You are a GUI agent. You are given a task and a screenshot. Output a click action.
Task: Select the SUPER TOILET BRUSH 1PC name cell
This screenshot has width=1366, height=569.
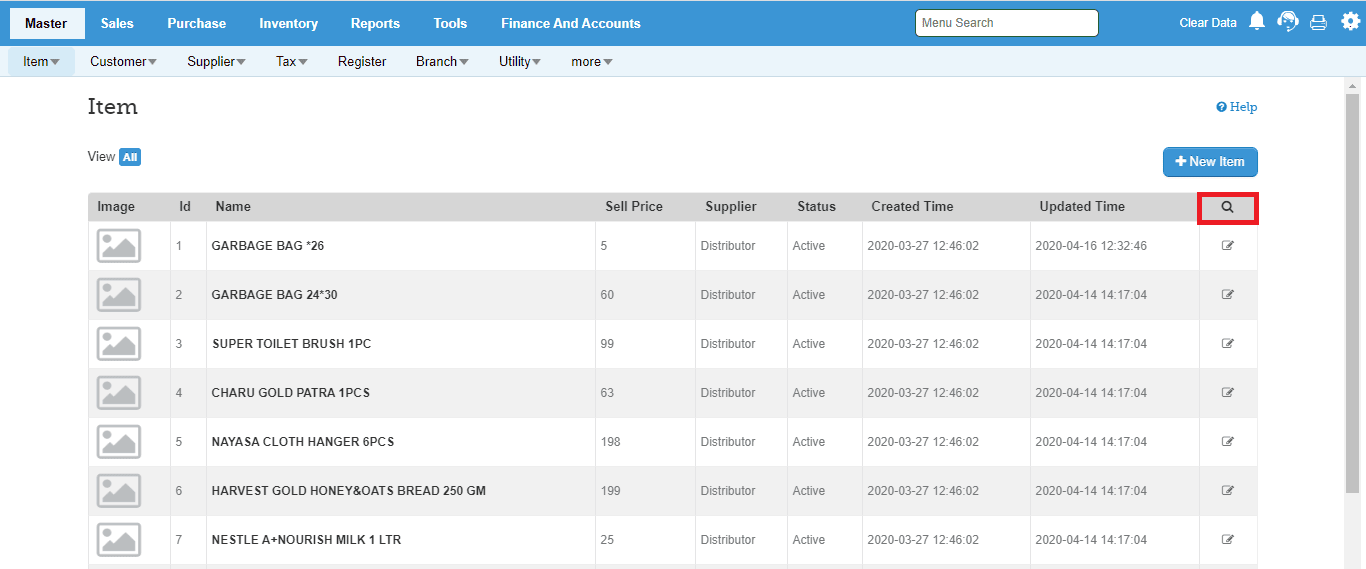[401, 344]
